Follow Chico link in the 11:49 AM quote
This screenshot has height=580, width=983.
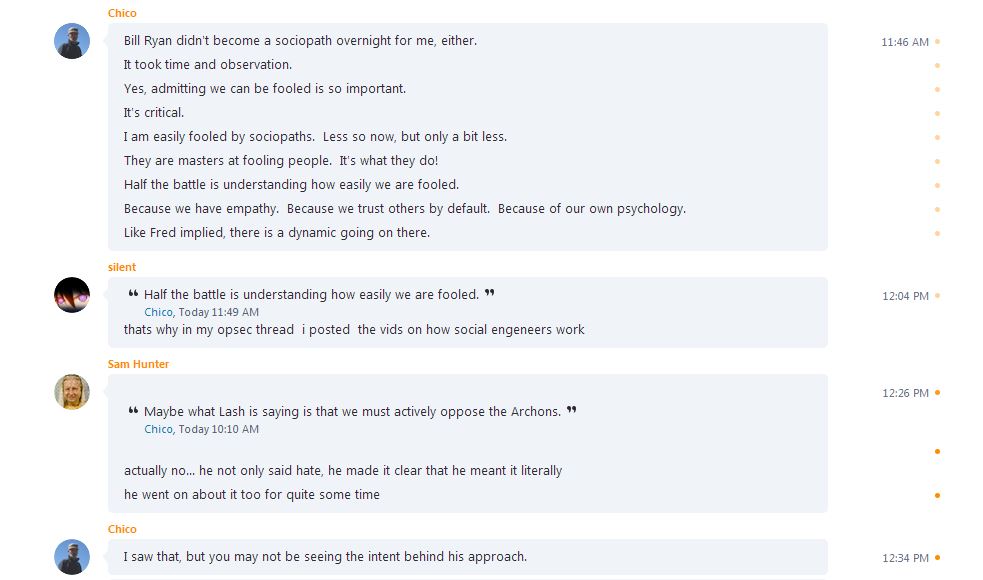(158, 312)
